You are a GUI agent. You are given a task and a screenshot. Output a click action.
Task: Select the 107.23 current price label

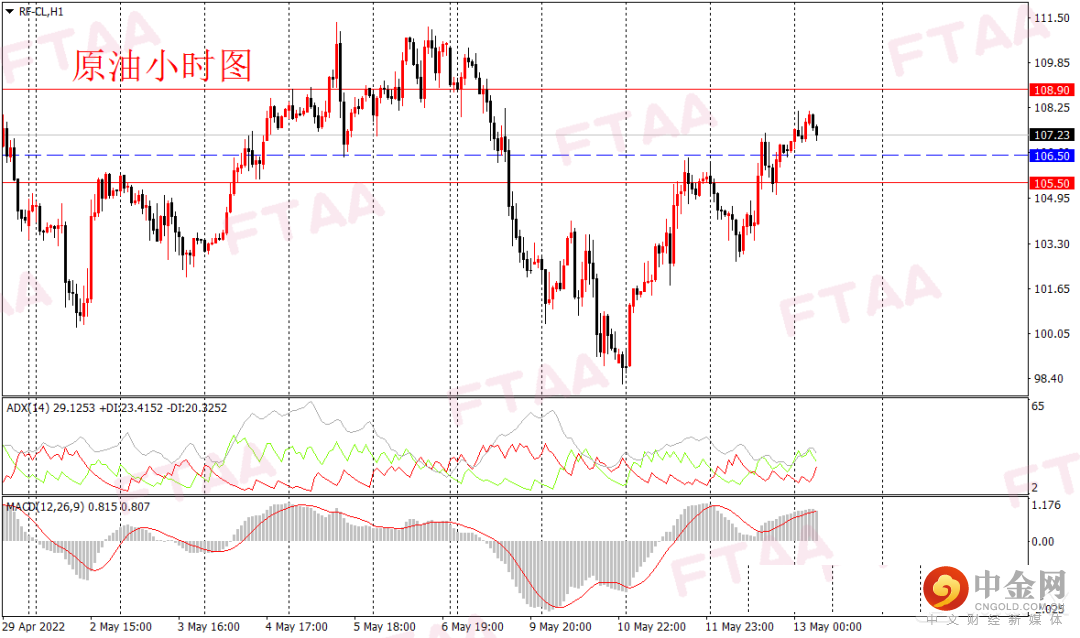pyautogui.click(x=1052, y=135)
